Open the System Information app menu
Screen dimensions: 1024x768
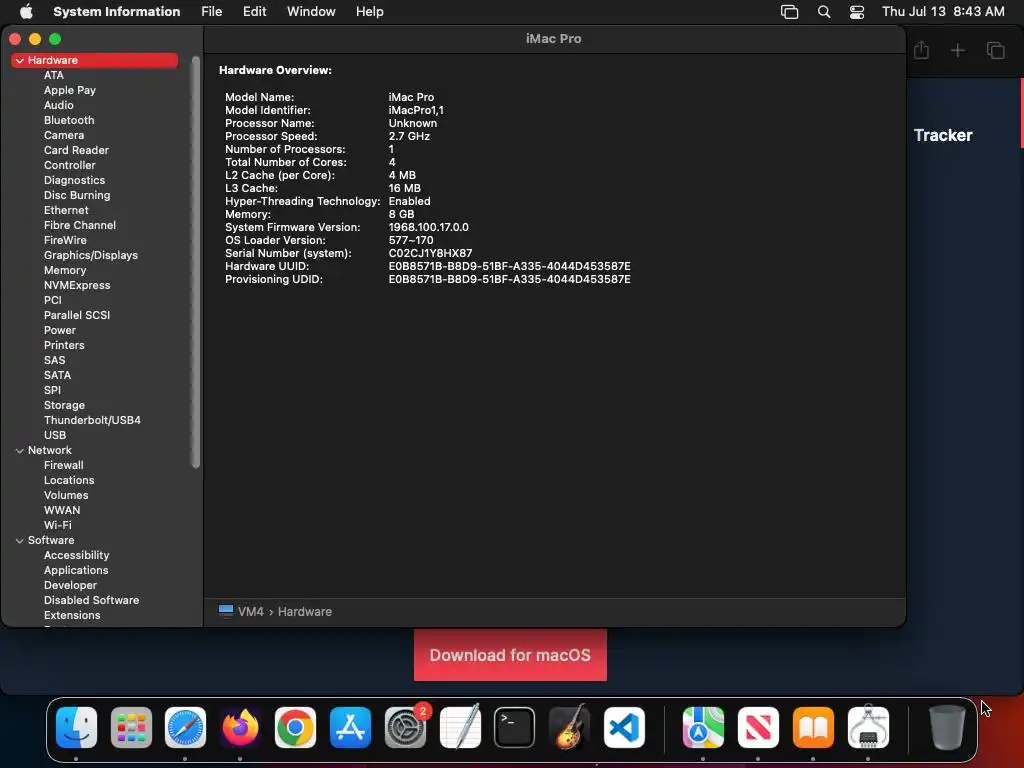[x=116, y=11]
